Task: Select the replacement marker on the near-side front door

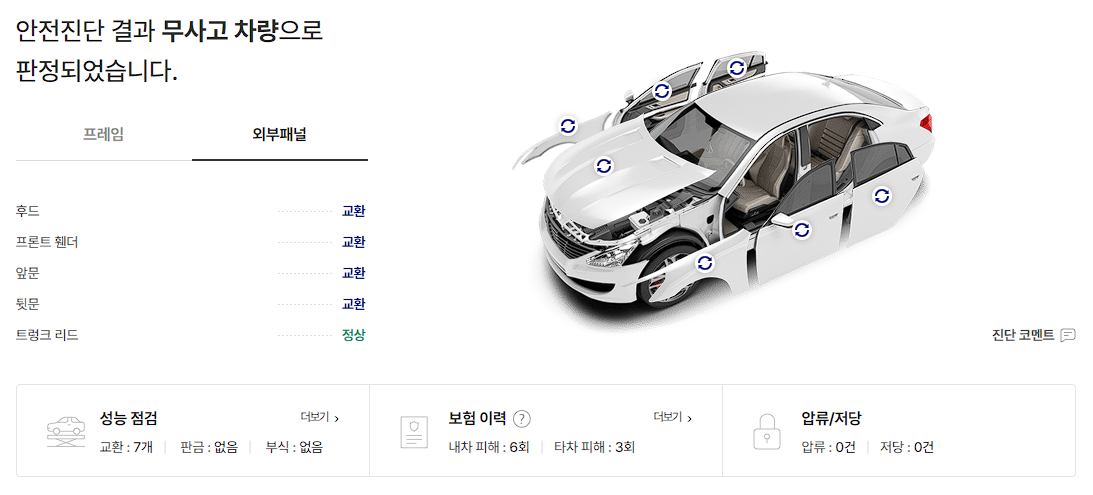Action: (802, 229)
